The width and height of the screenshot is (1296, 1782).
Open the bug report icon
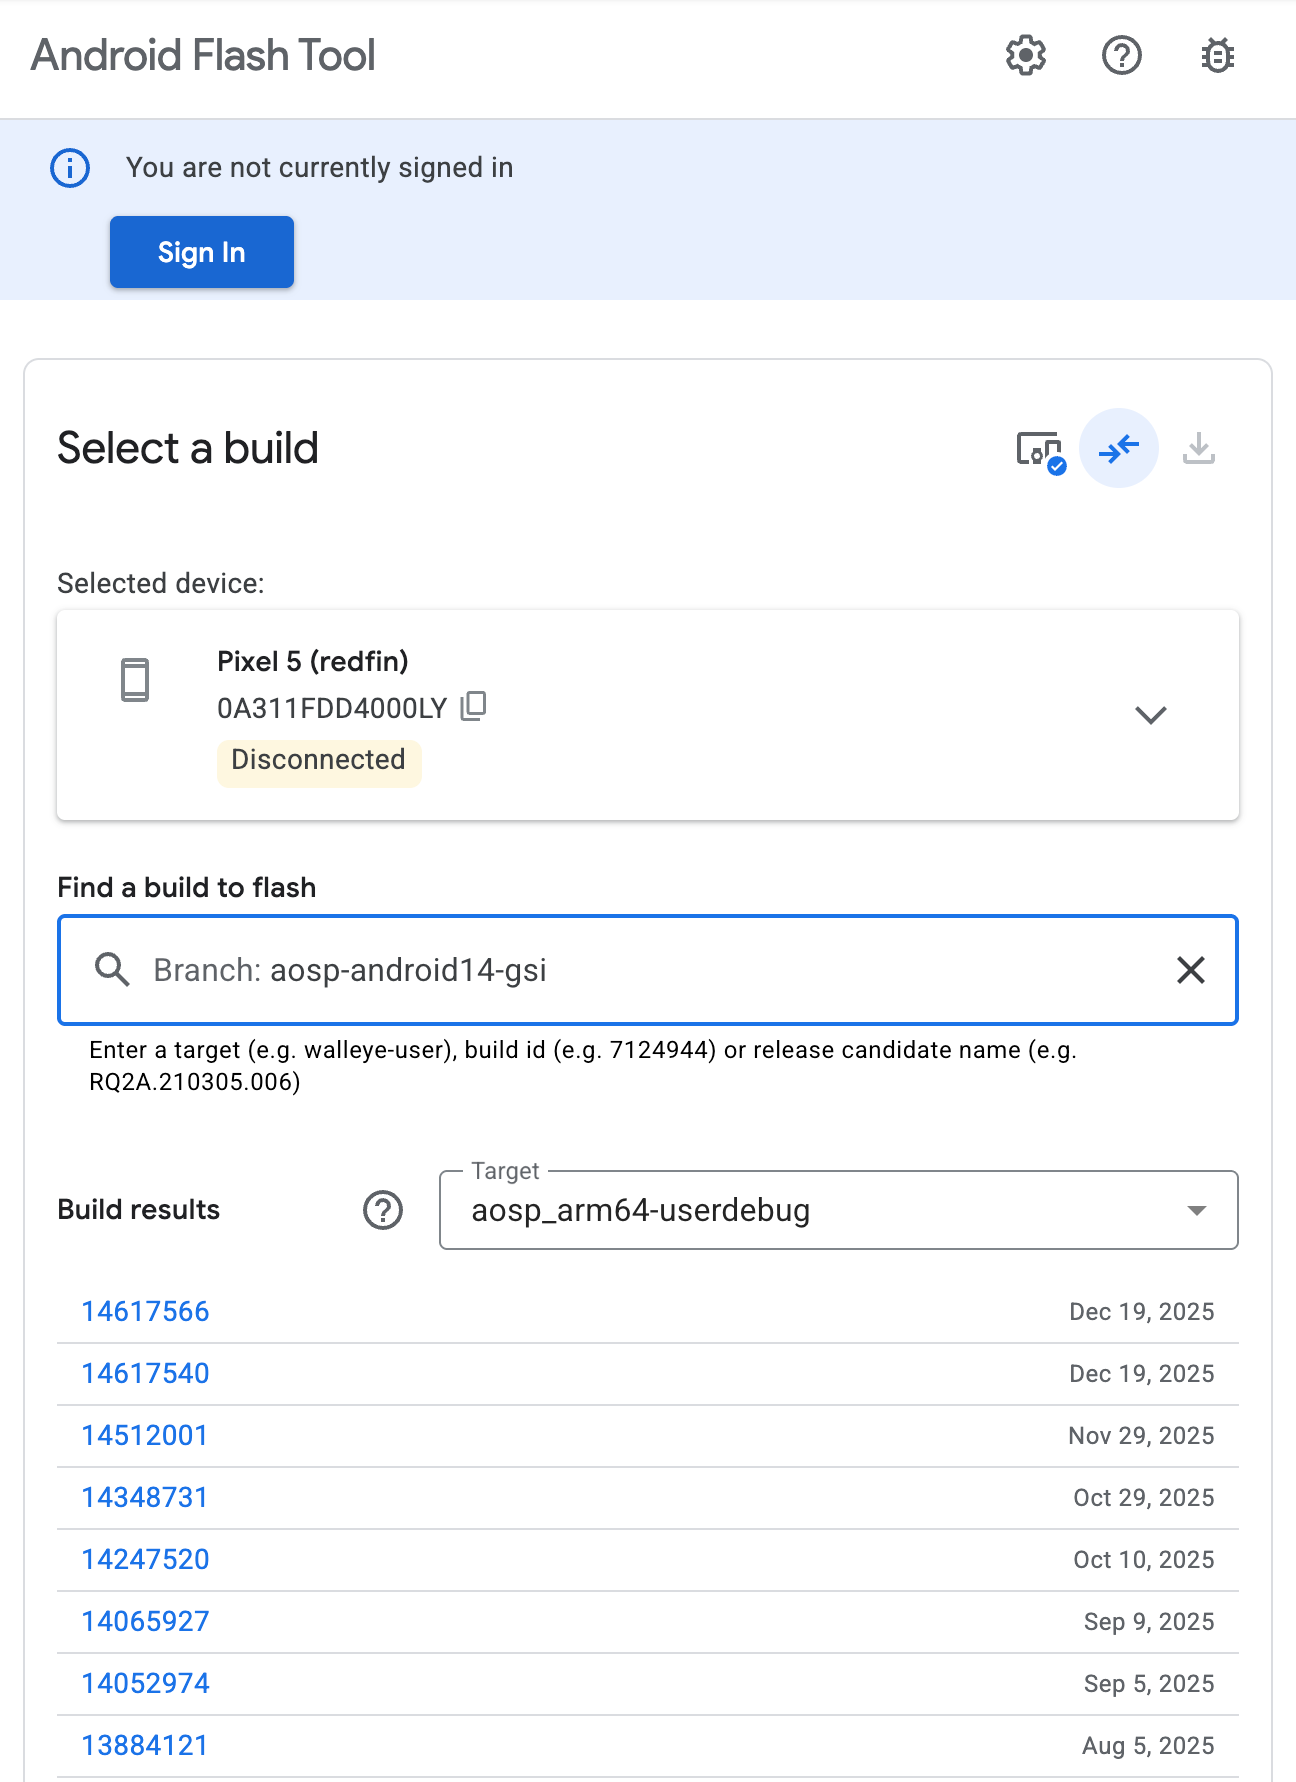click(x=1217, y=56)
